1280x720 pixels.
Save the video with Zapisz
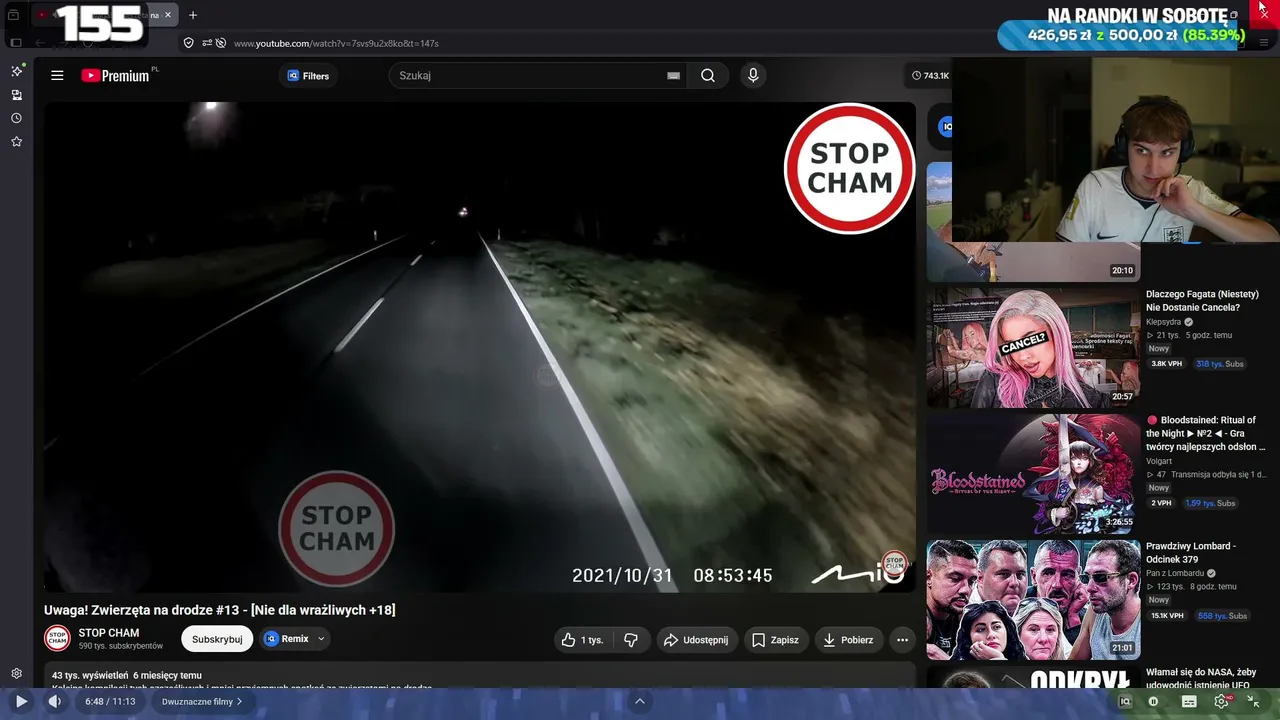[x=775, y=640]
